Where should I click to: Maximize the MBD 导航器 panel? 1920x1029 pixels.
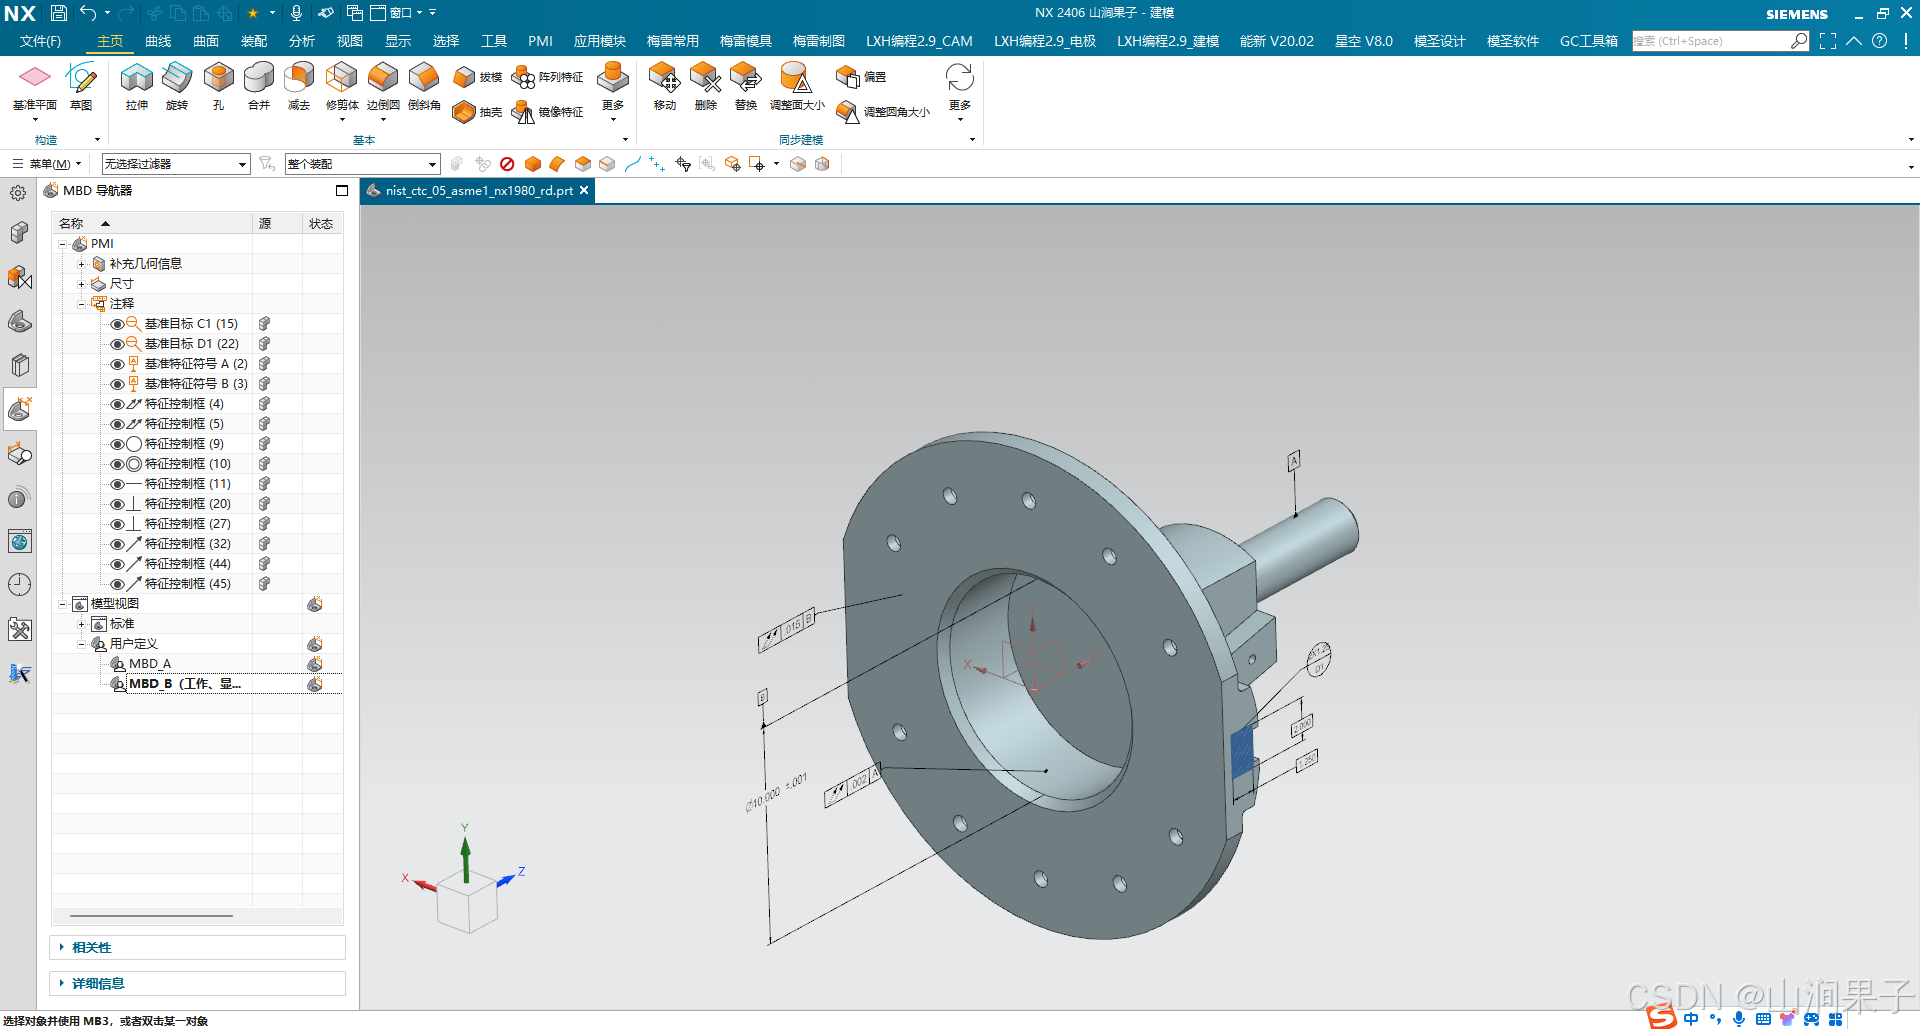click(x=342, y=190)
